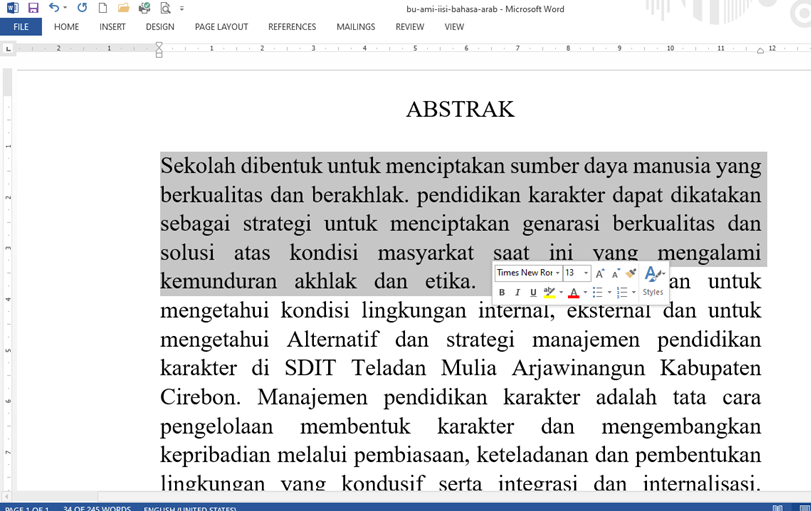The height and width of the screenshot is (511, 811).
Task: Switch to the INSERT ribbon tab
Action: 112,27
